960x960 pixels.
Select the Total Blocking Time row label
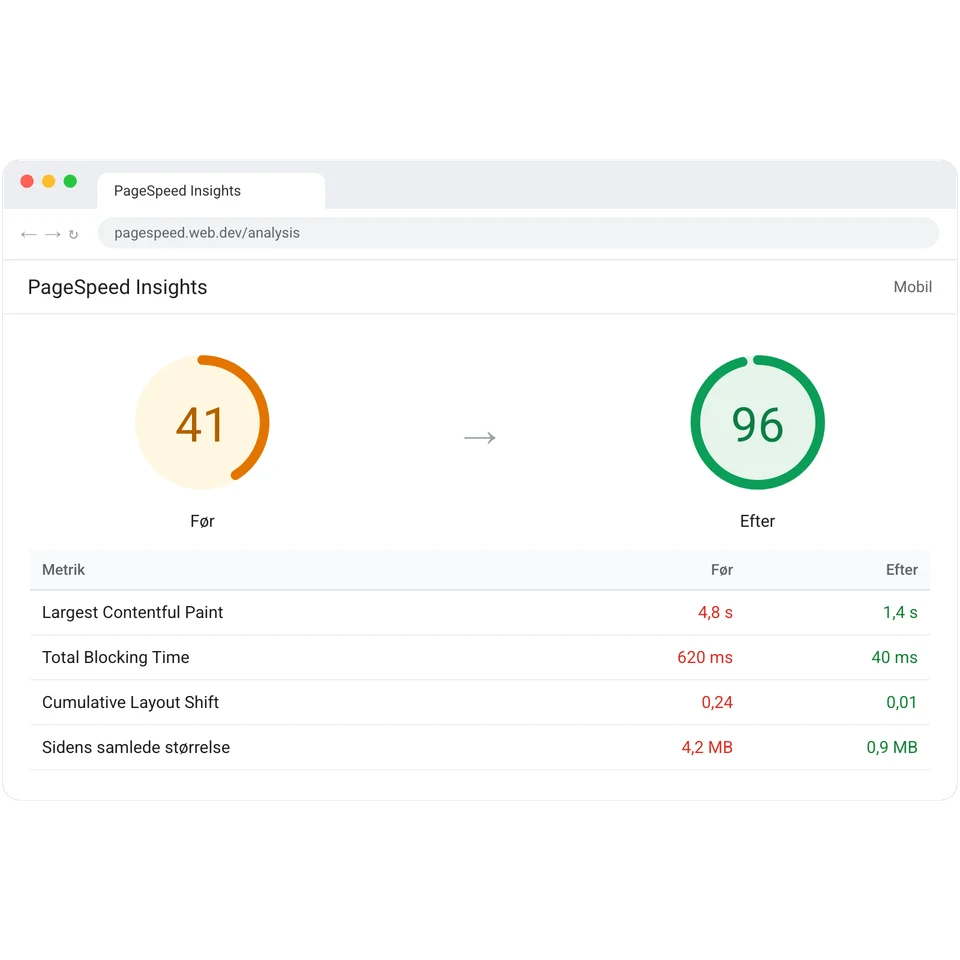point(116,658)
